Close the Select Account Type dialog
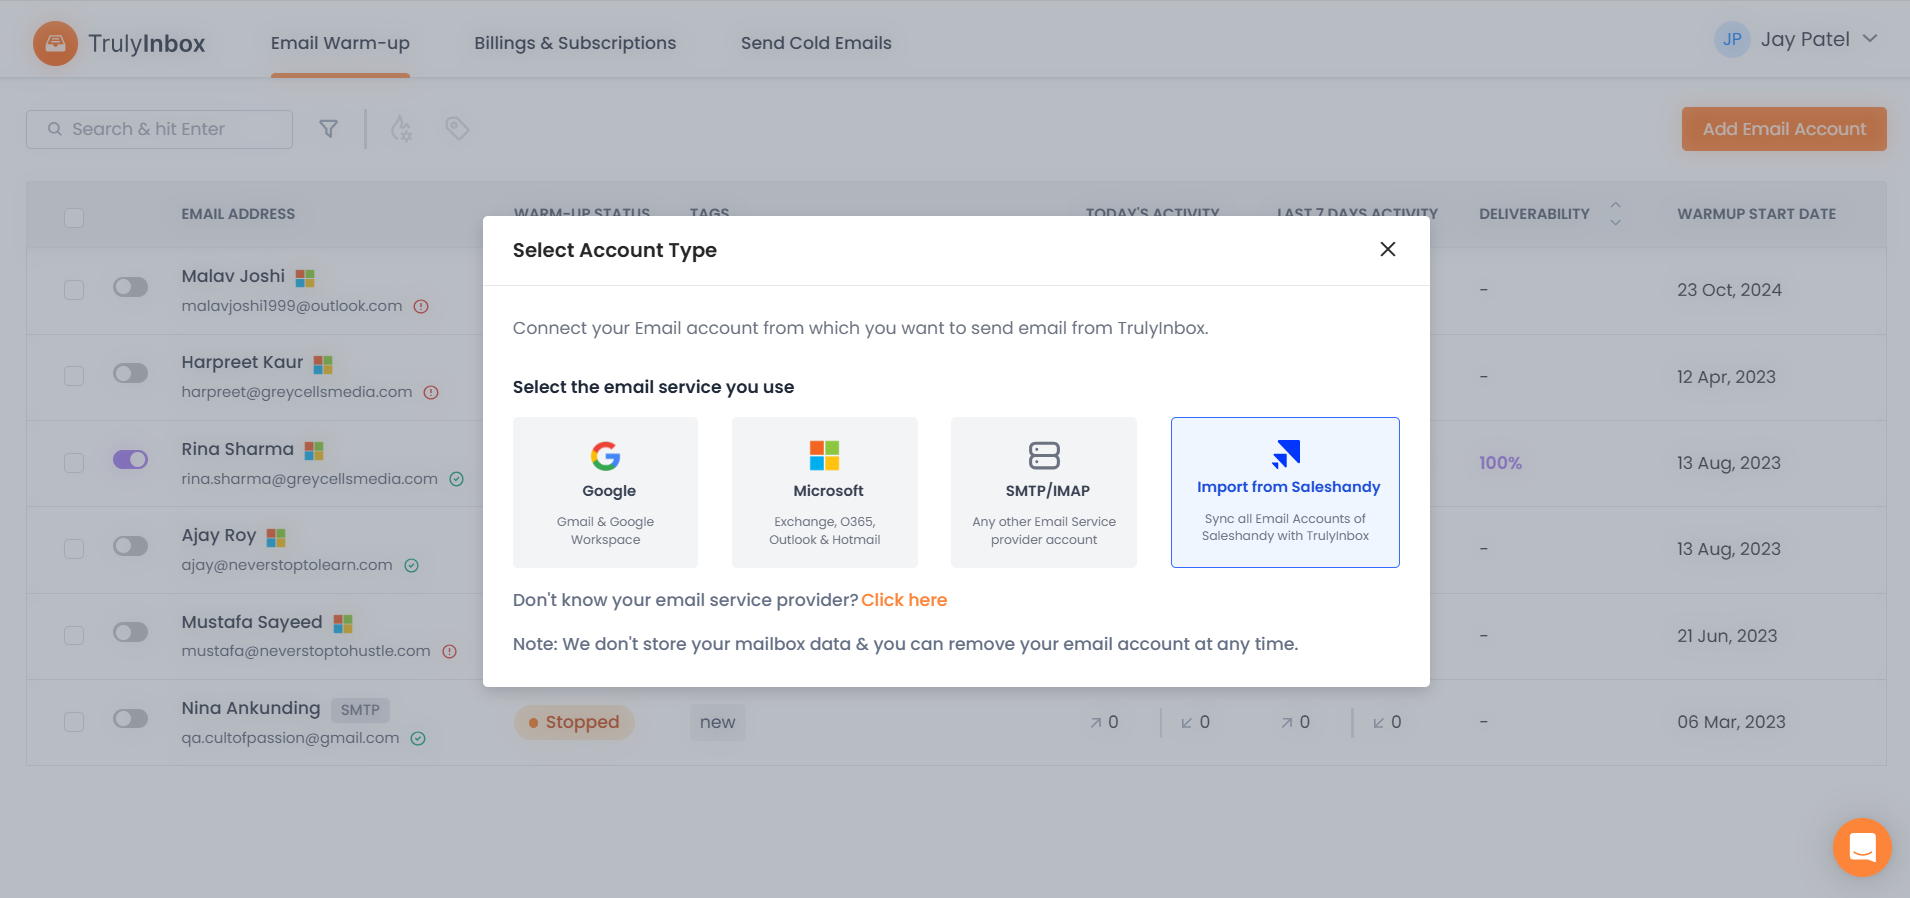The image size is (1910, 898). point(1388,249)
